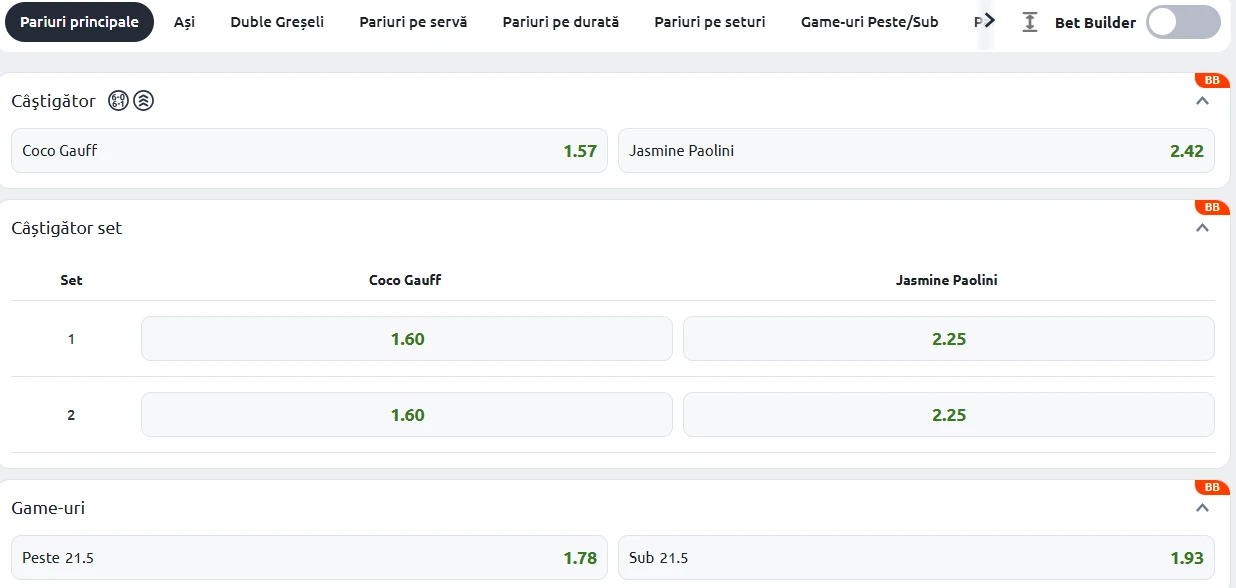
Task: Enable the Bet Builder switch
Action: [x=1182, y=22]
